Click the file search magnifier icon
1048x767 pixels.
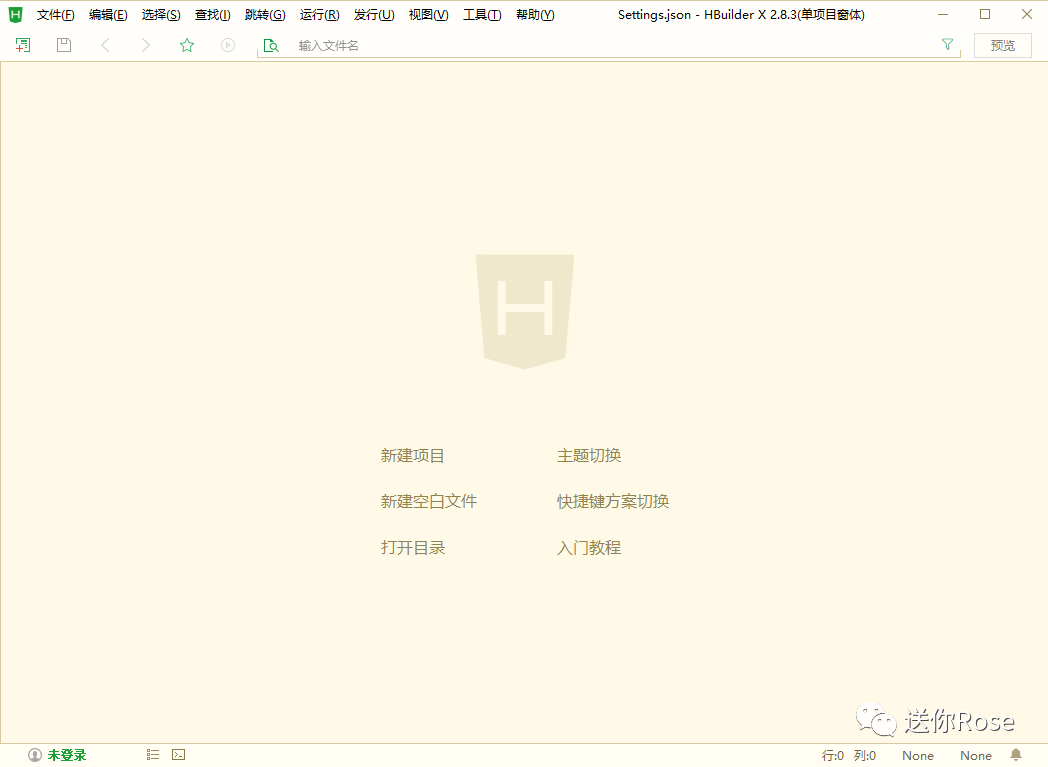point(271,45)
